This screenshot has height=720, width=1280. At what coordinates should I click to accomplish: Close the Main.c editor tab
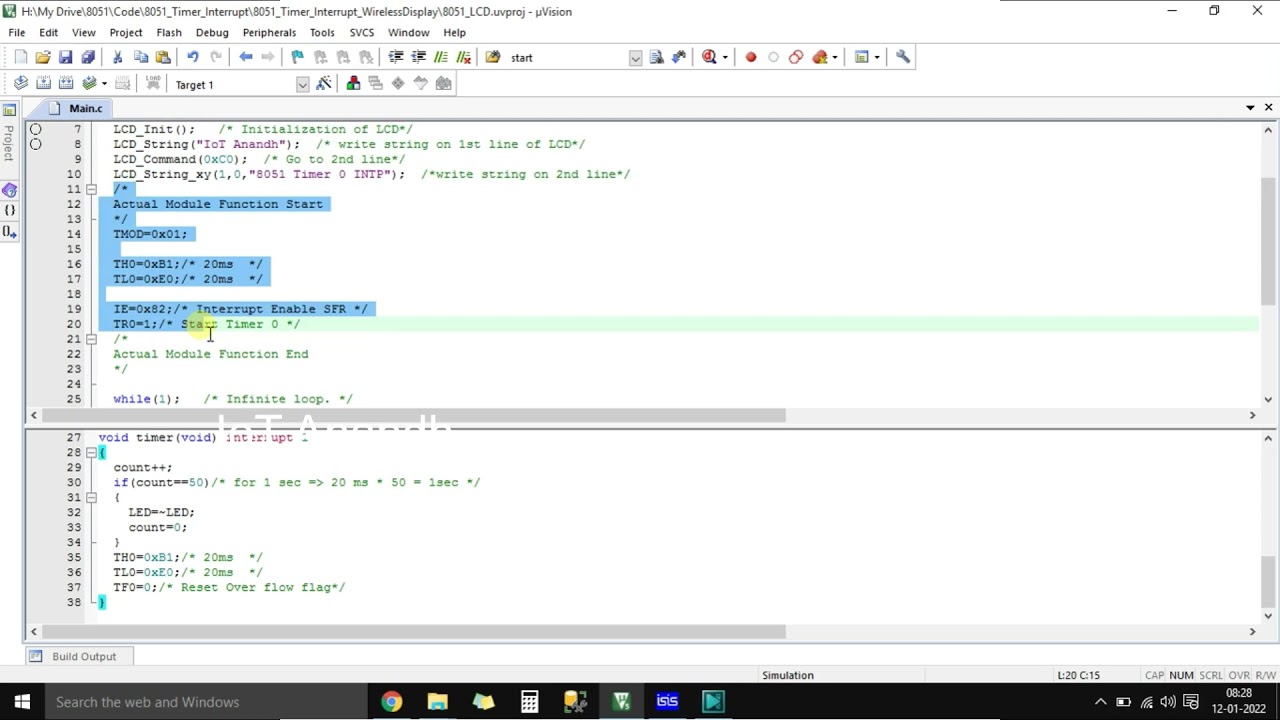tap(1268, 107)
